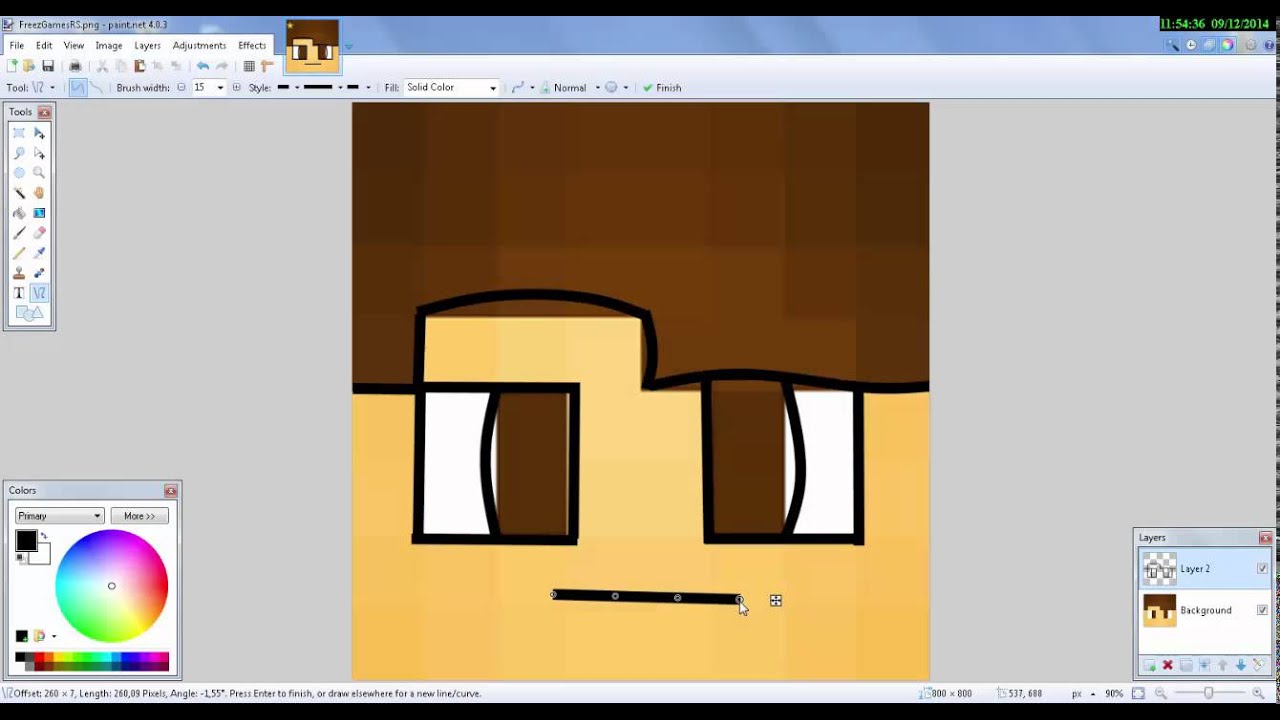Delete the selected layer
The height and width of the screenshot is (720, 1280).
click(x=1167, y=665)
